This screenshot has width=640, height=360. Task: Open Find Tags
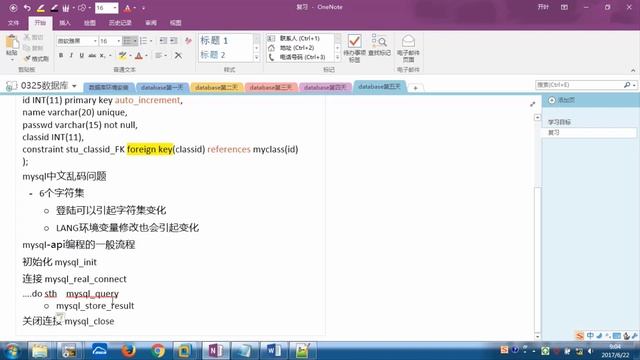380,45
